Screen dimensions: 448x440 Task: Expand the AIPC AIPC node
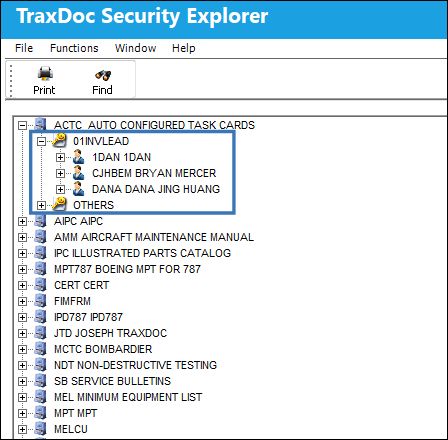22,221
